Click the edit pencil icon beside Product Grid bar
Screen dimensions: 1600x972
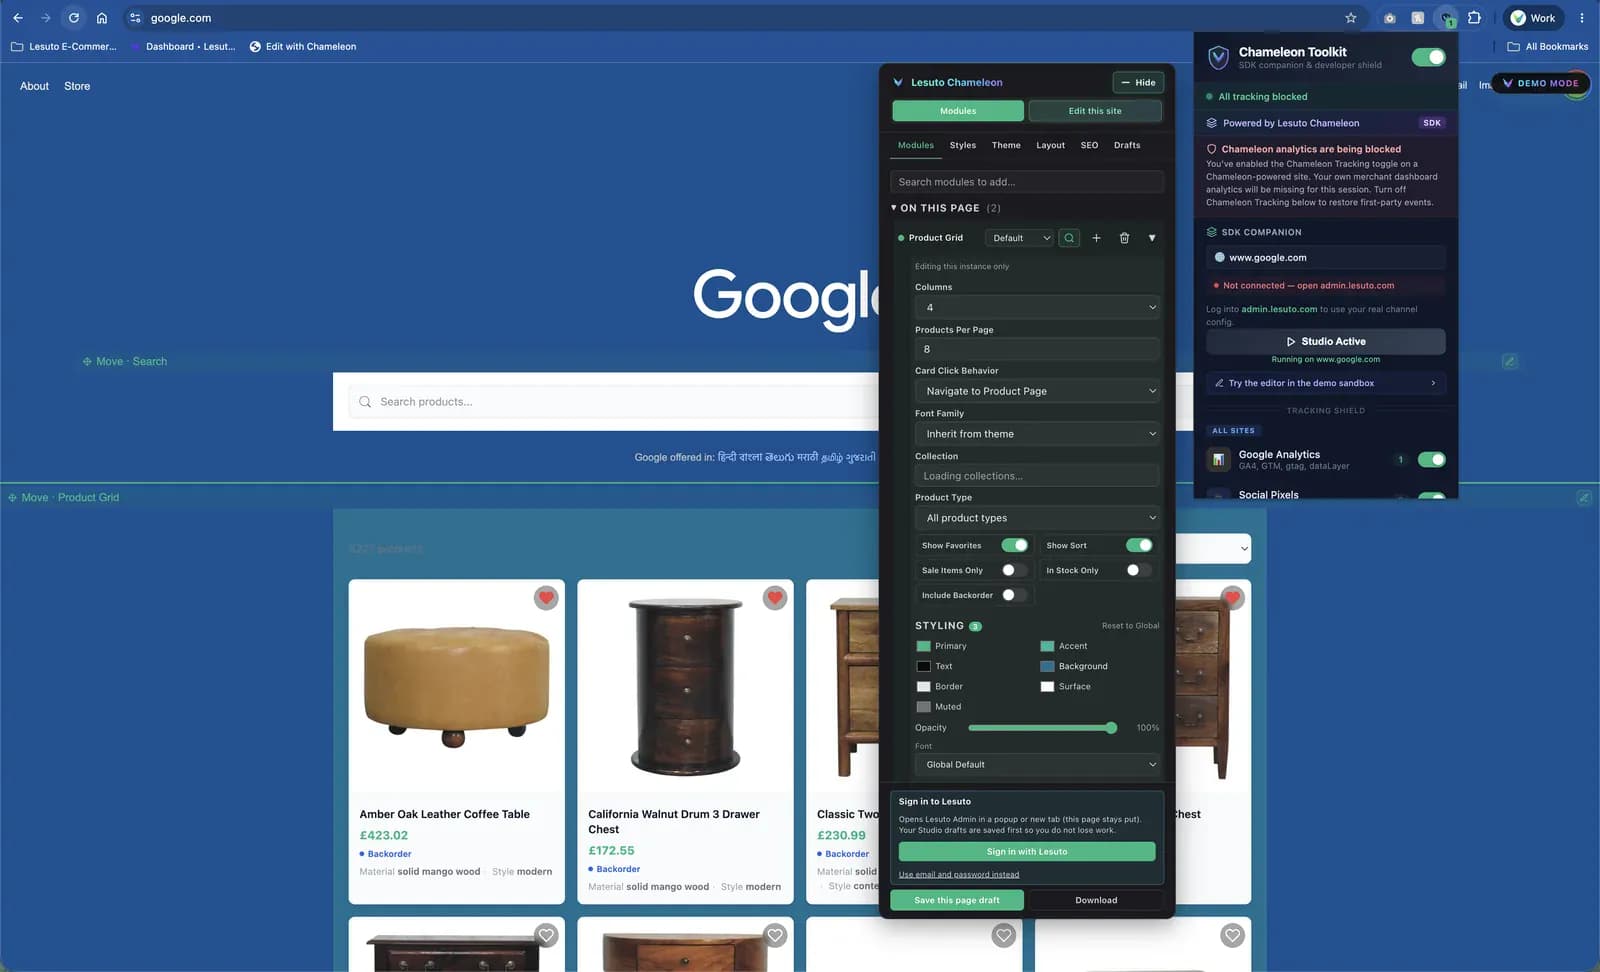1584,497
